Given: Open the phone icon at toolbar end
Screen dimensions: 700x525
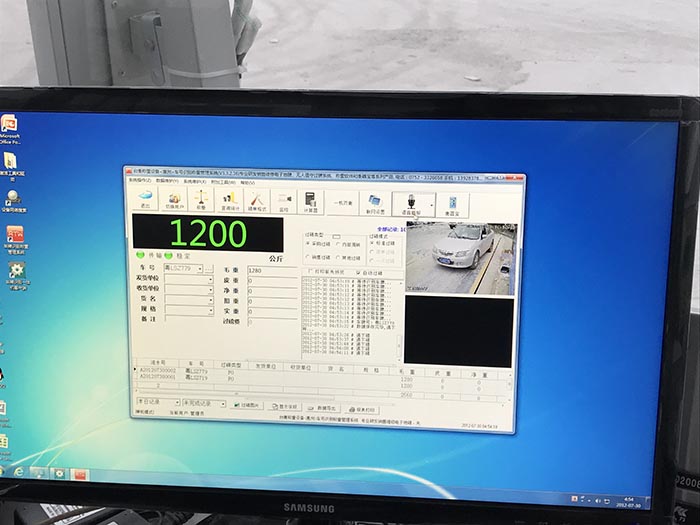Looking at the screenshot, I should click(x=452, y=205).
